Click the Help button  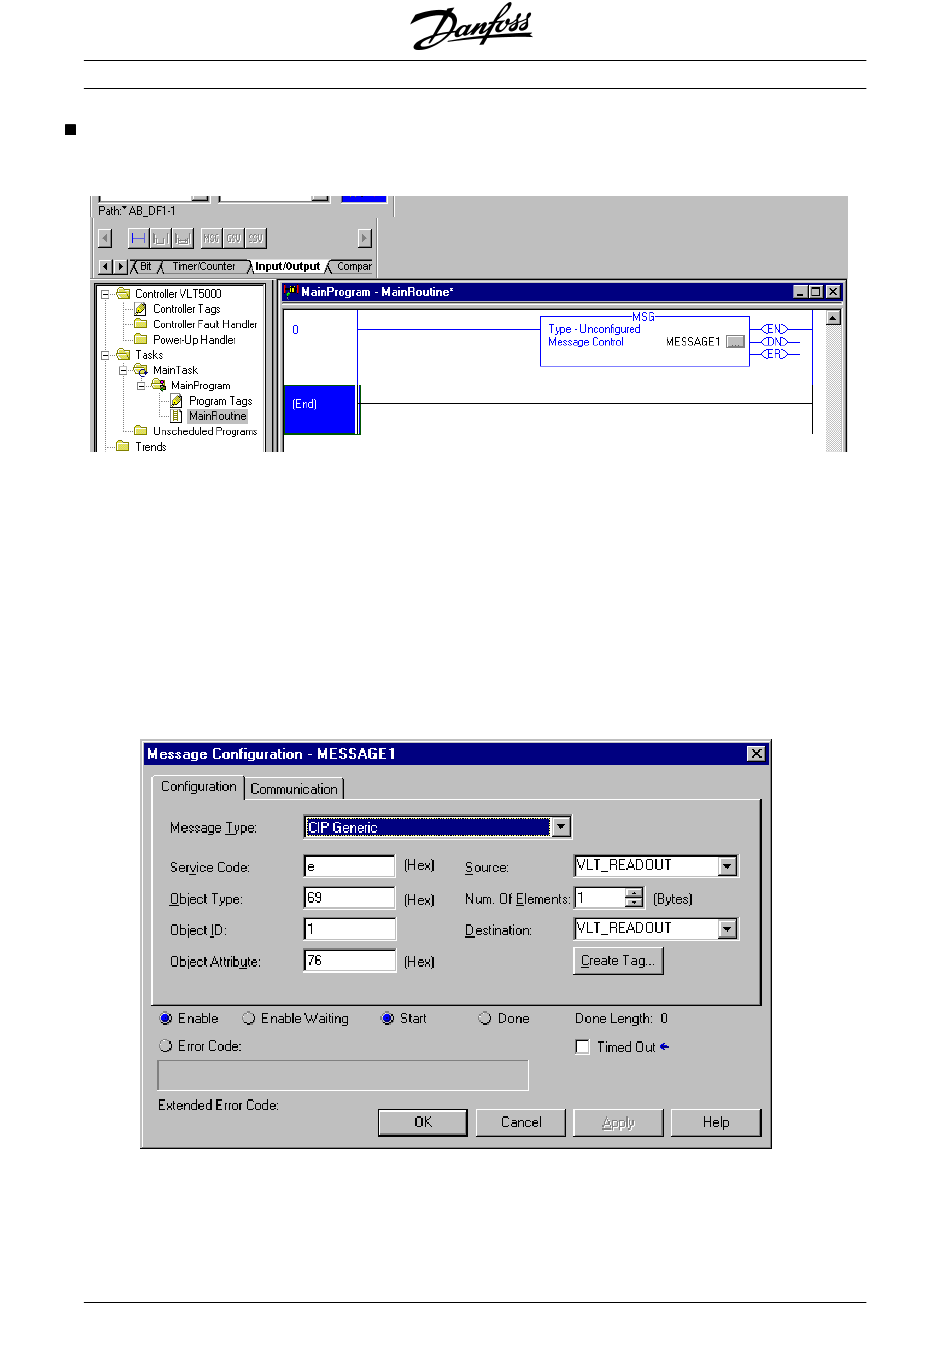click(716, 1122)
